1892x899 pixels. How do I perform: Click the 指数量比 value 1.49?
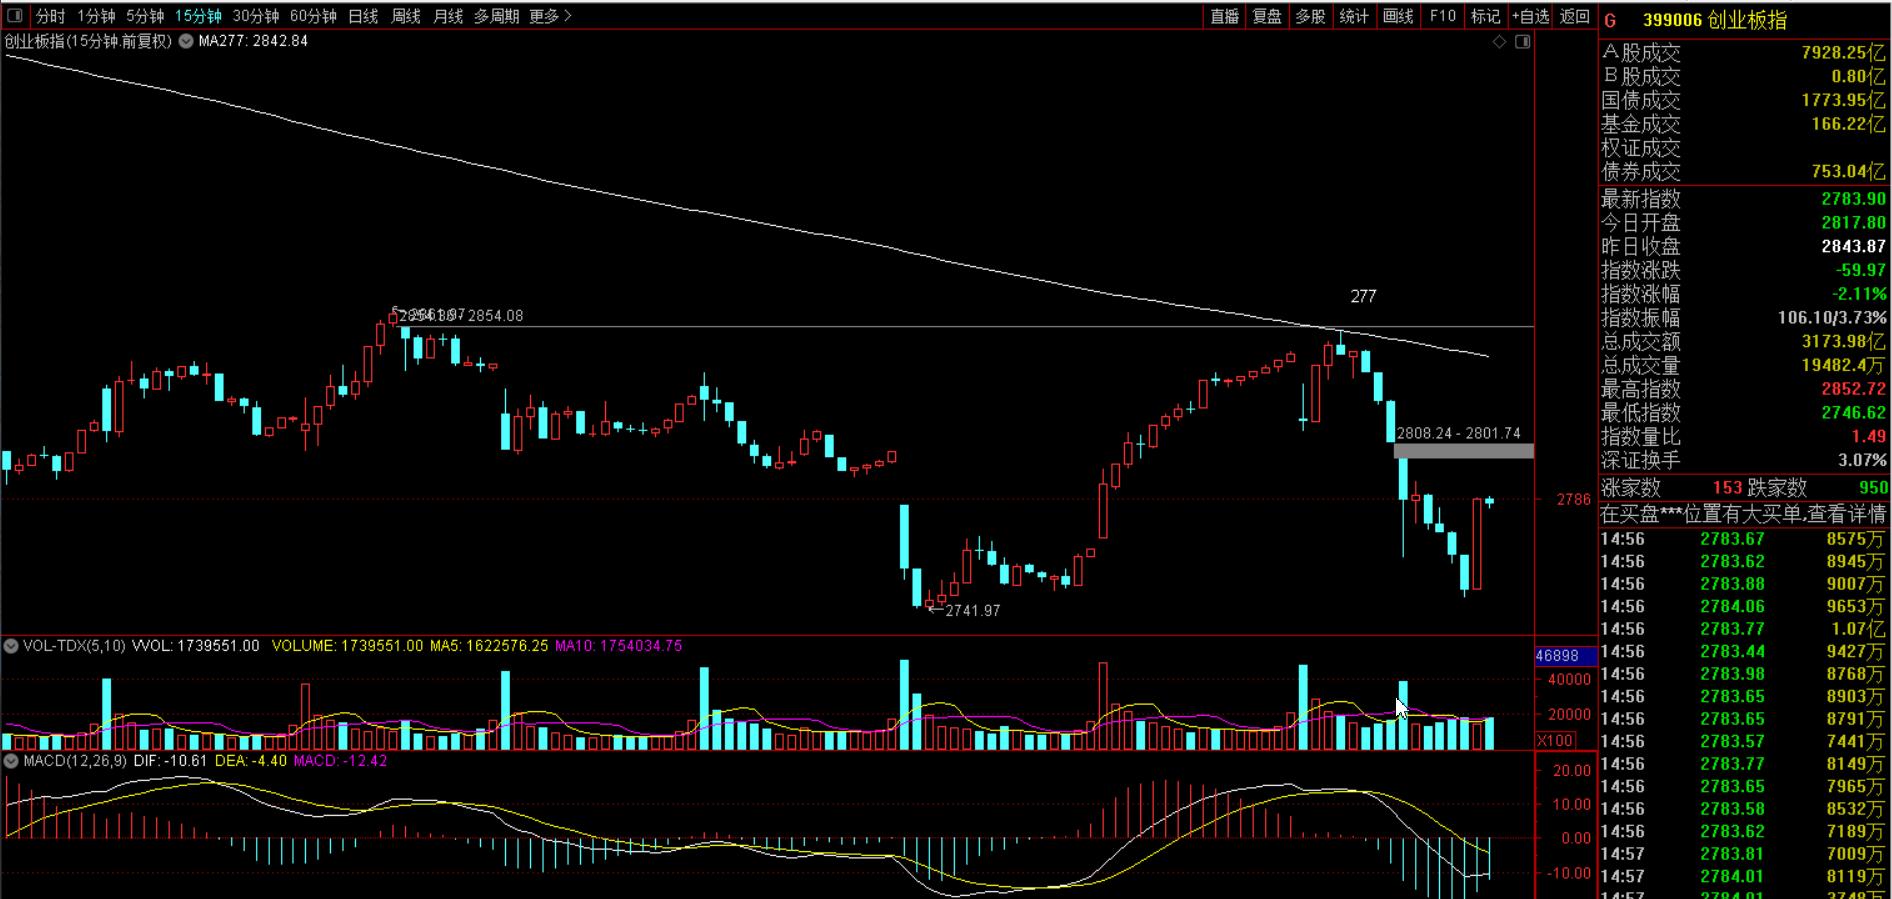1868,436
